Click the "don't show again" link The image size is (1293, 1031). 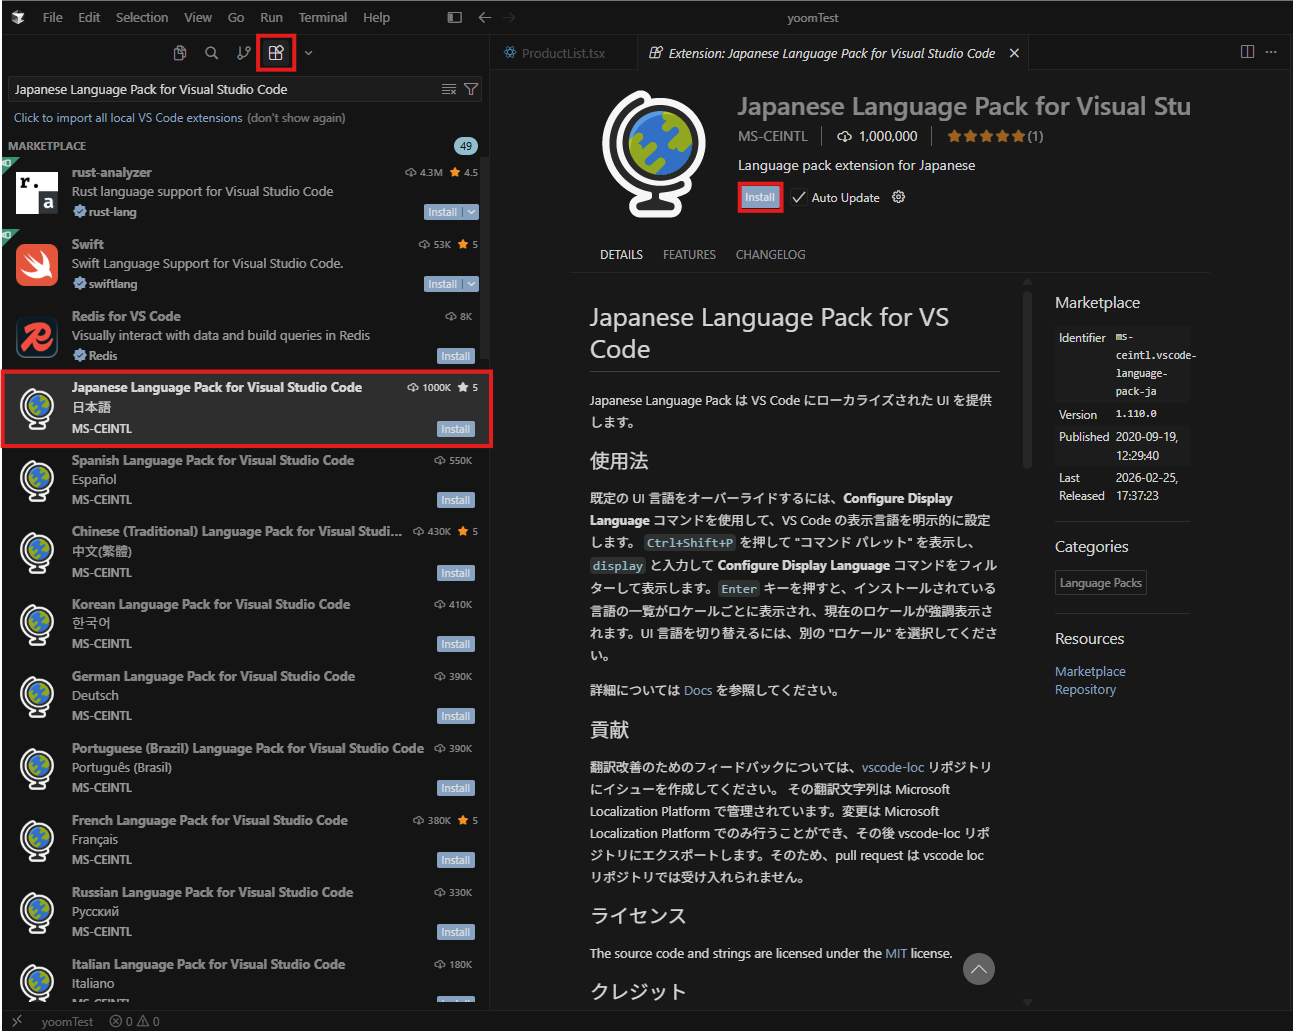pos(296,118)
